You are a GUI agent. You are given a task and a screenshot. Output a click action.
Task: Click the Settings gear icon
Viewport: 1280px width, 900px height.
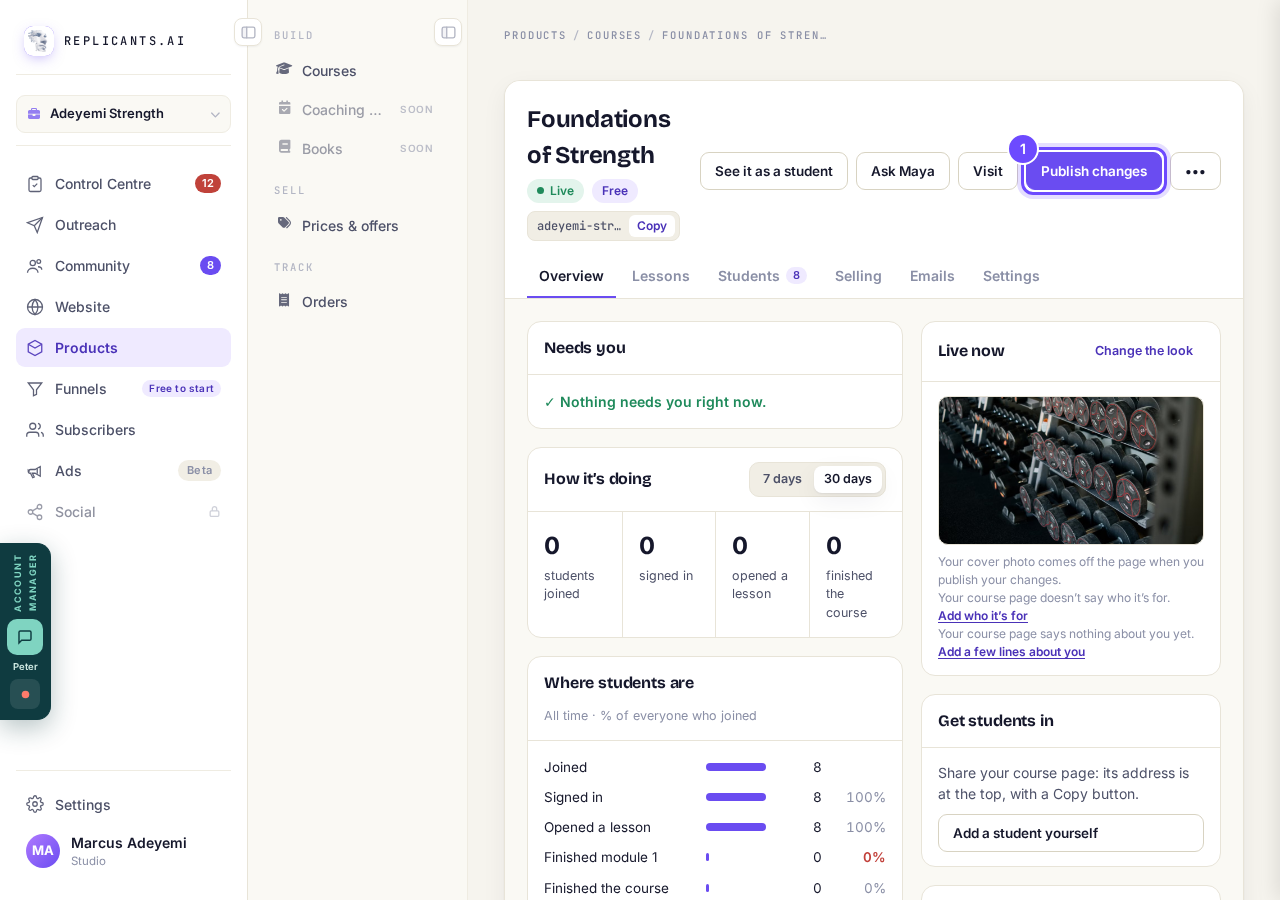[x=35, y=804]
